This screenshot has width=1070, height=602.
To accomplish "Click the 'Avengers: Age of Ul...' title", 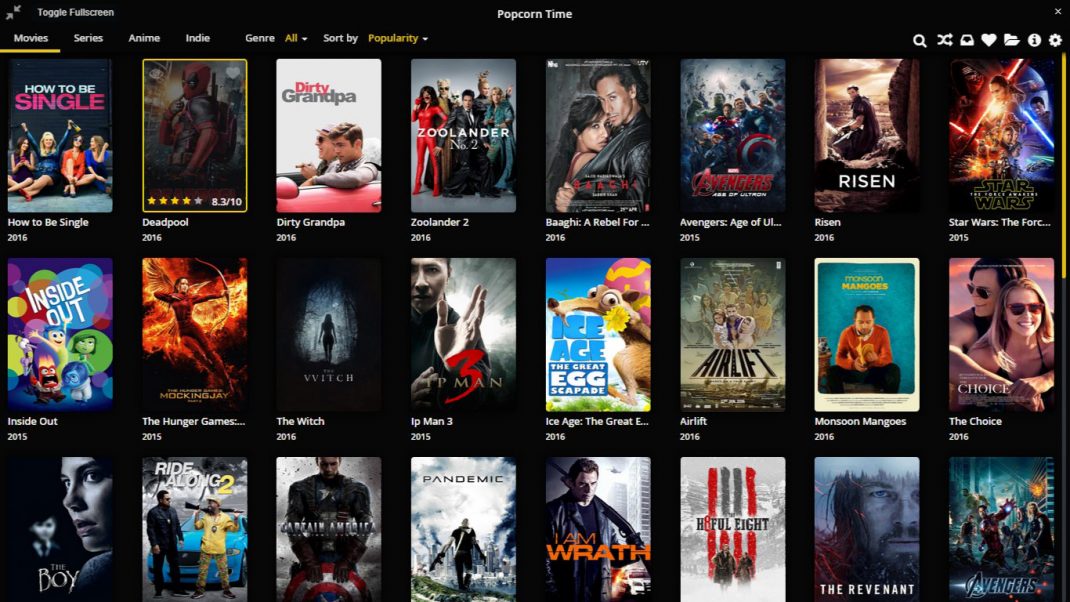I will 730,222.
